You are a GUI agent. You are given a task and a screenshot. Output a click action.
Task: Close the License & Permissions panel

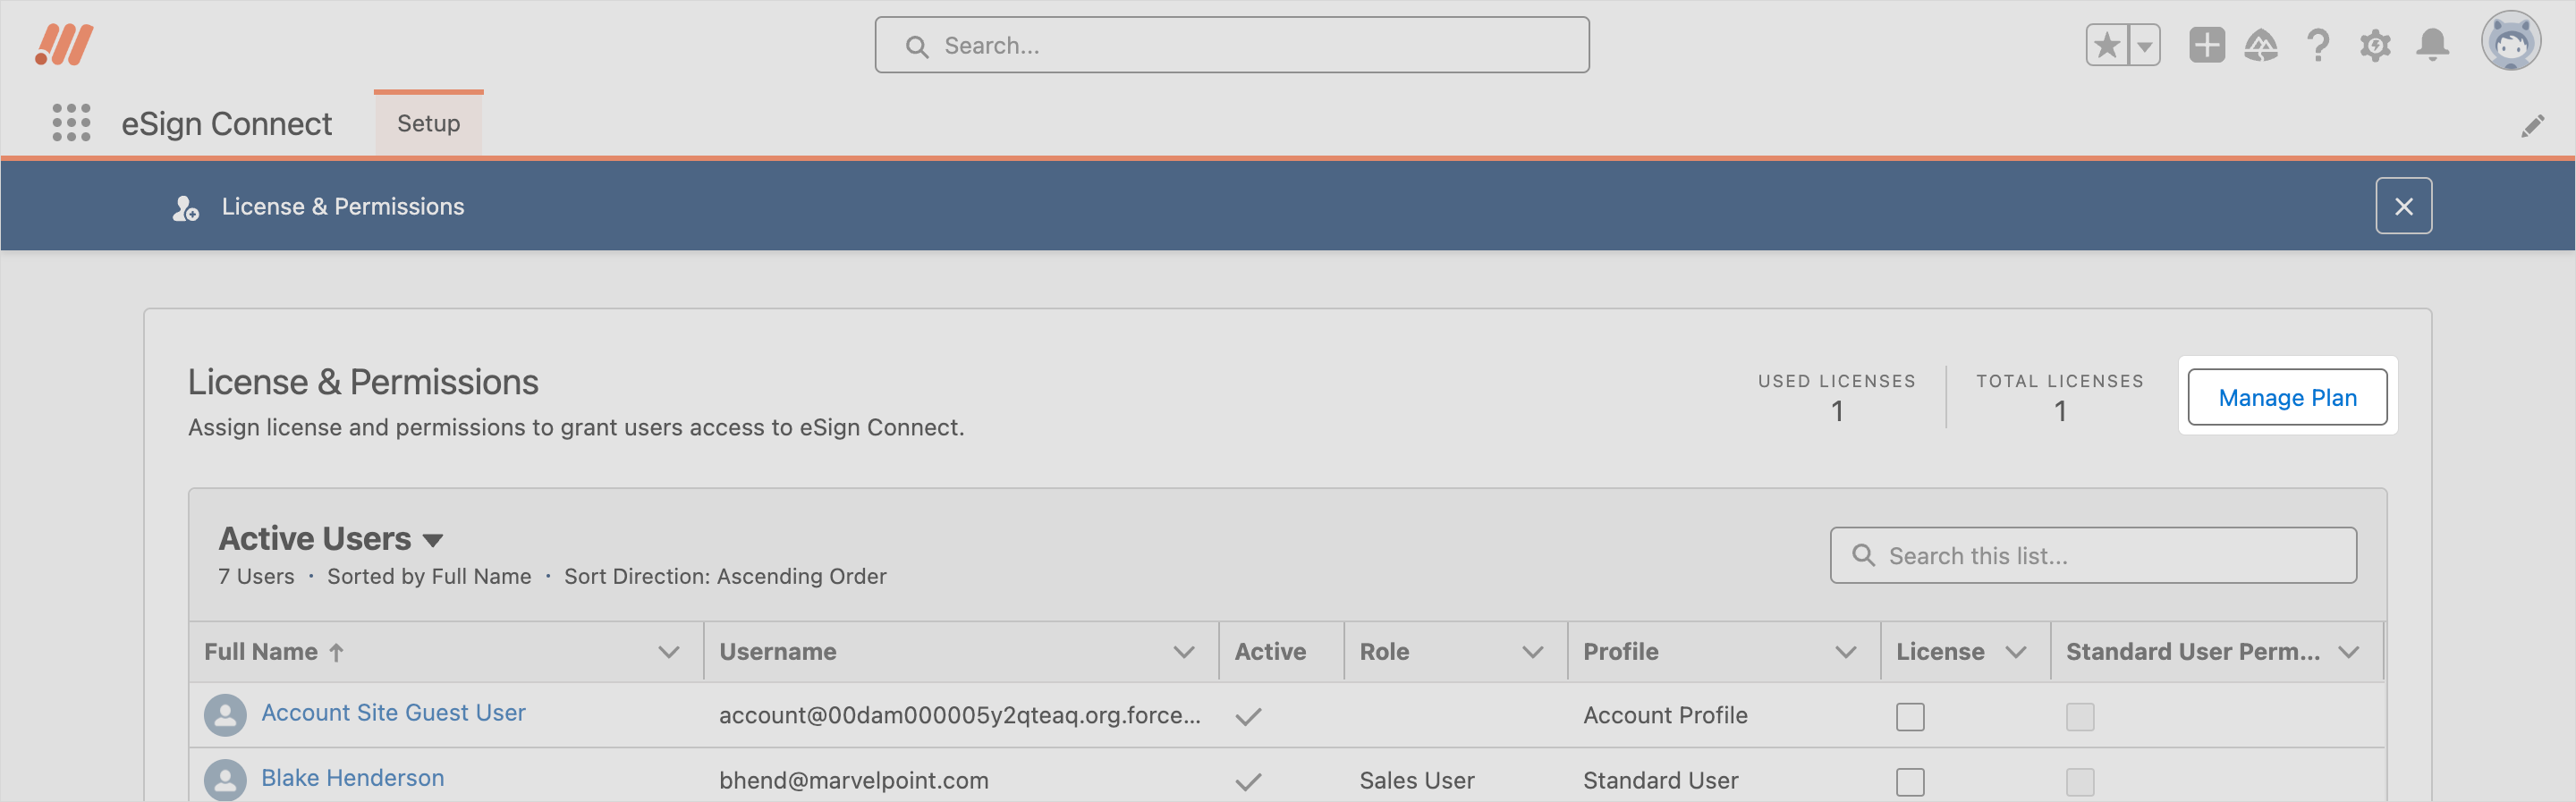coord(2403,206)
